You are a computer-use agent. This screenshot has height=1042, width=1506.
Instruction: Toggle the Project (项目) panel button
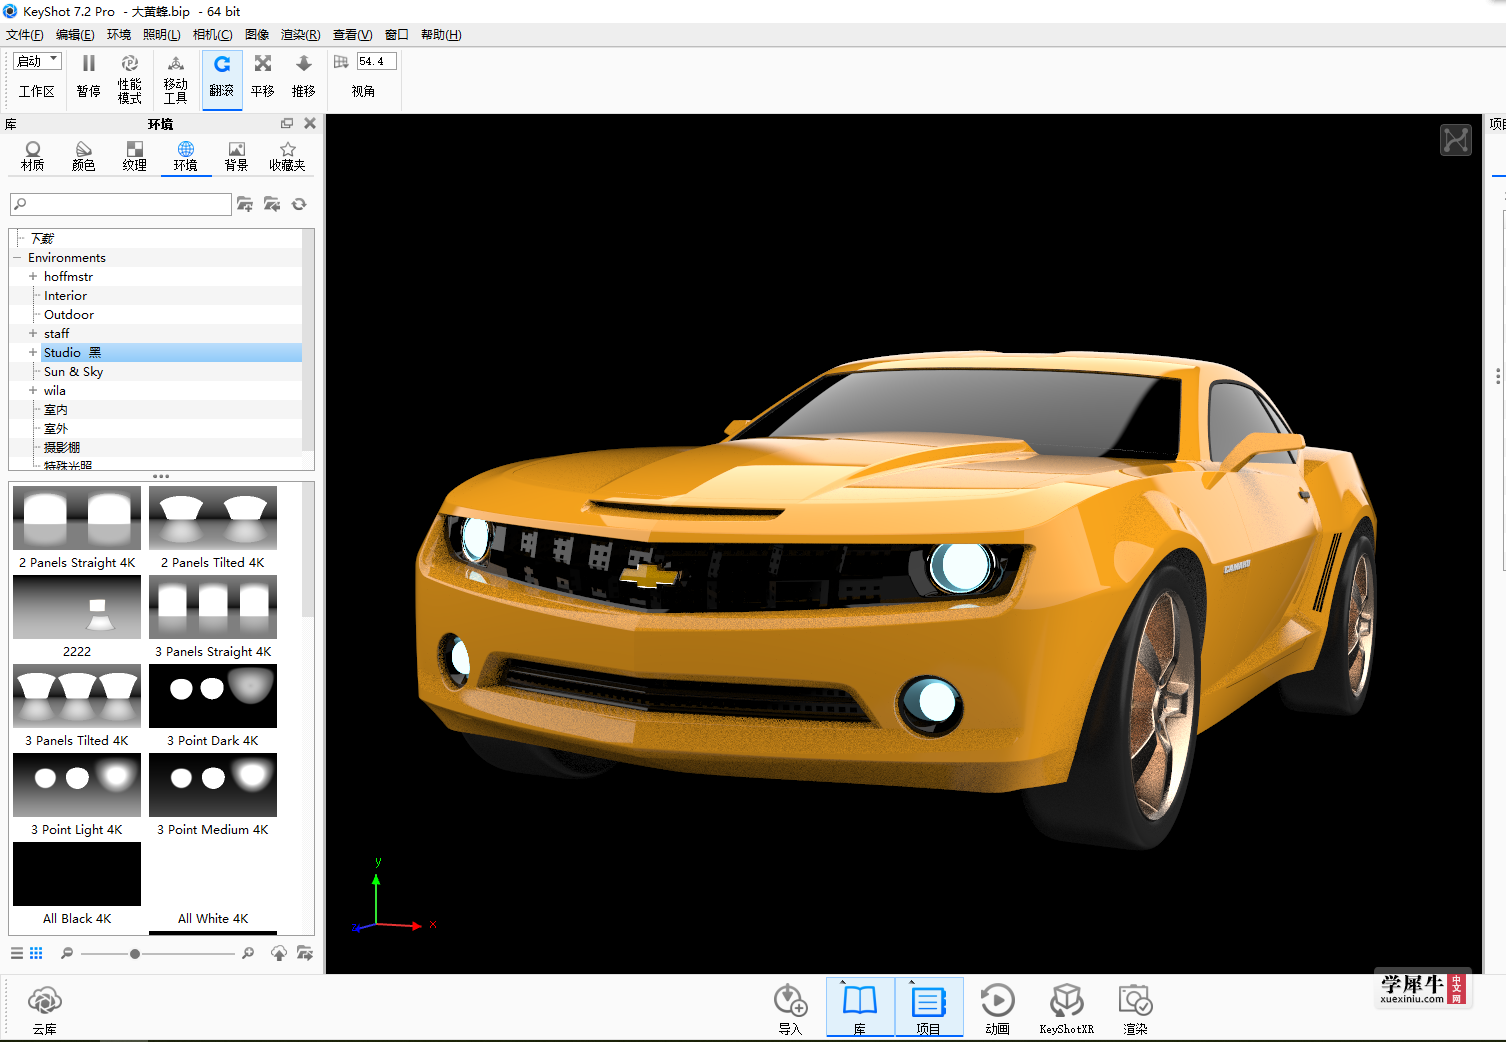pos(929,1008)
